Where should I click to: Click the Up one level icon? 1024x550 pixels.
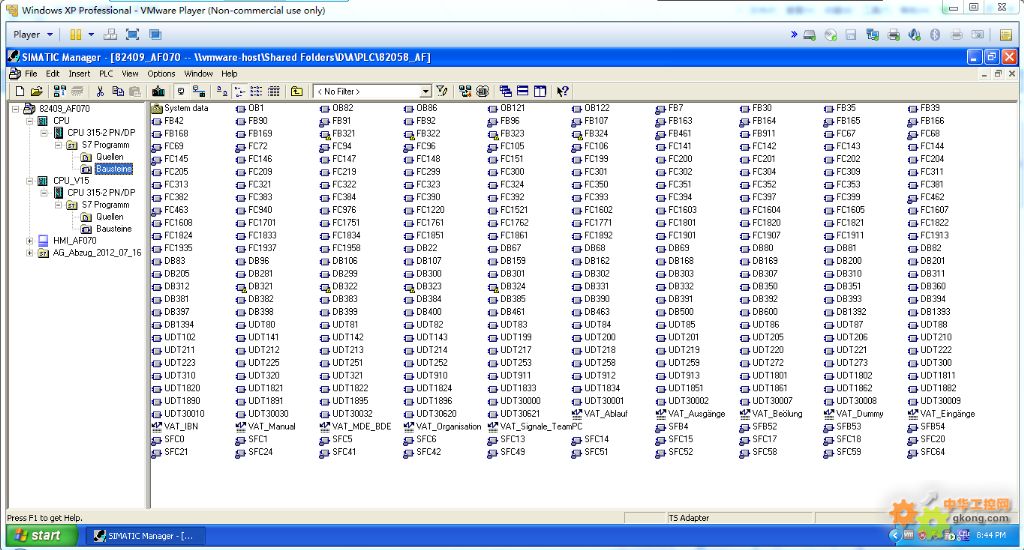[296, 91]
